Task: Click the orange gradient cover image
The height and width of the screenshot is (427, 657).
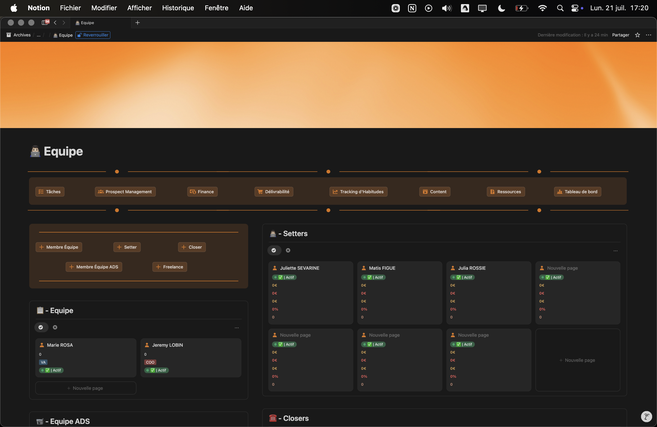Action: coord(328,85)
